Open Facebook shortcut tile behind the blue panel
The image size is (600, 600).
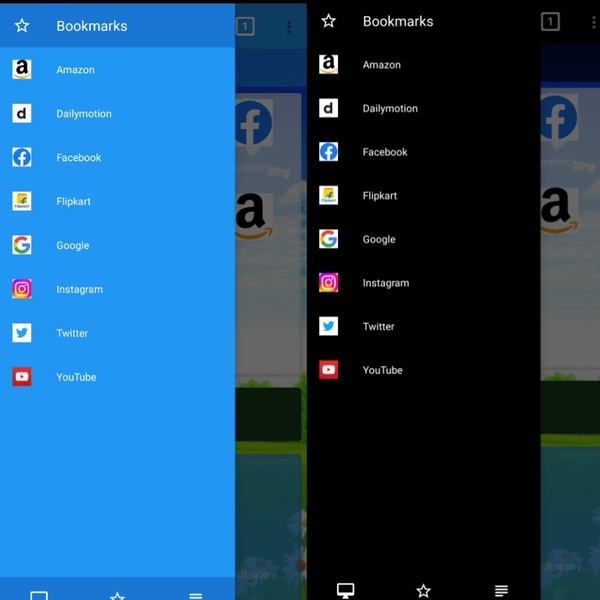point(254,123)
